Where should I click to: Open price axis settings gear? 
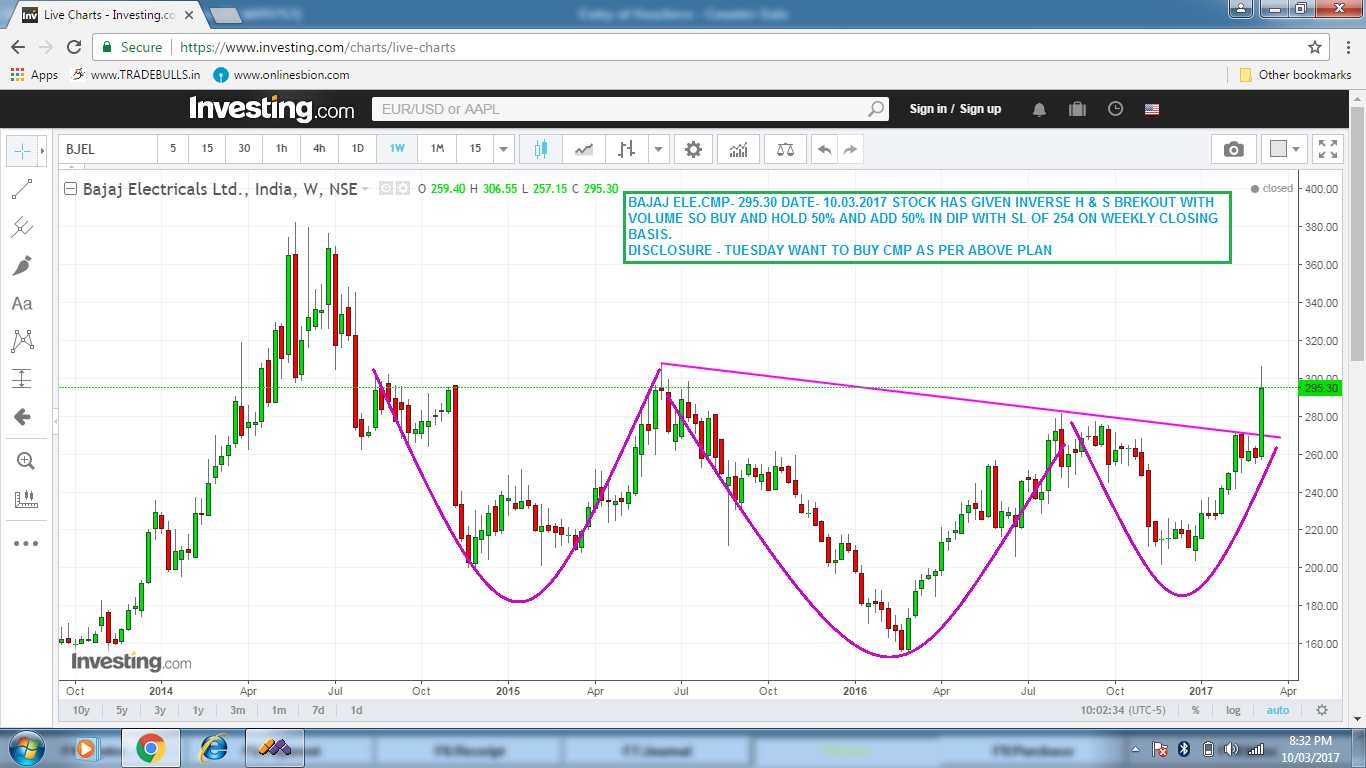tap(1322, 710)
